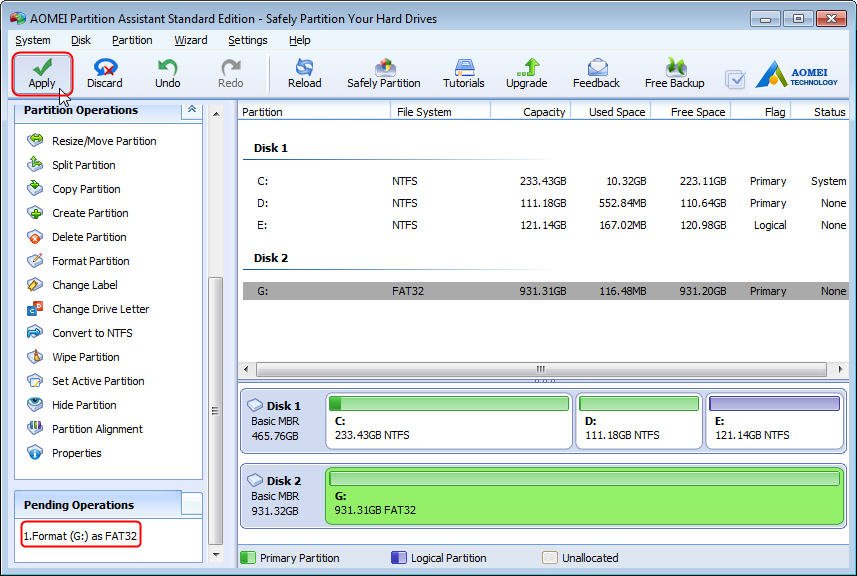857x576 pixels.
Task: Click the partition list scroll left arrow
Action: click(246, 369)
